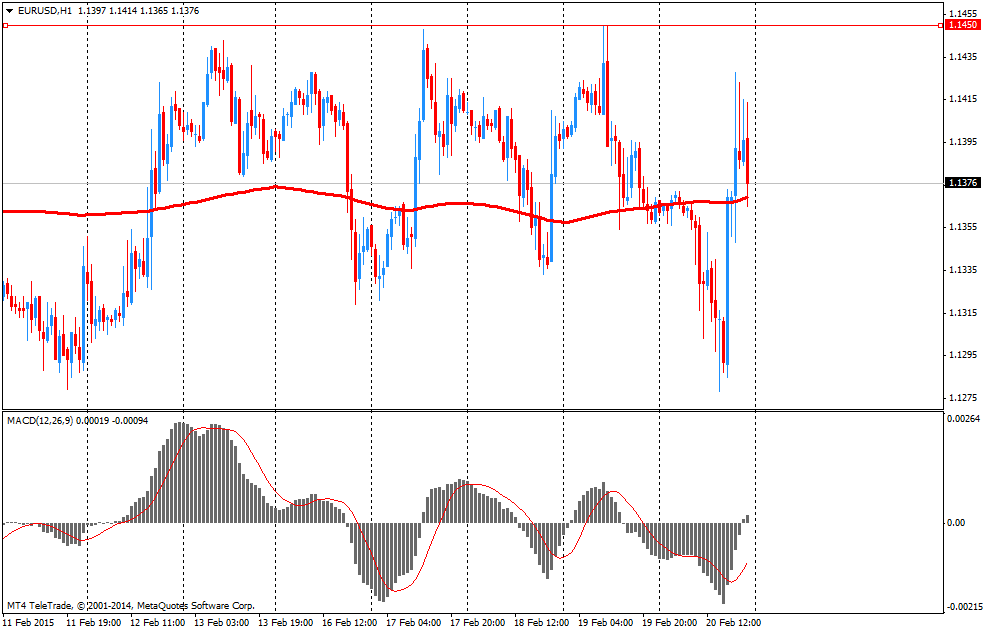The width and height of the screenshot is (983, 631).
Task: Click the dropdown triangle beside EURUSD,H1
Action: point(9,10)
